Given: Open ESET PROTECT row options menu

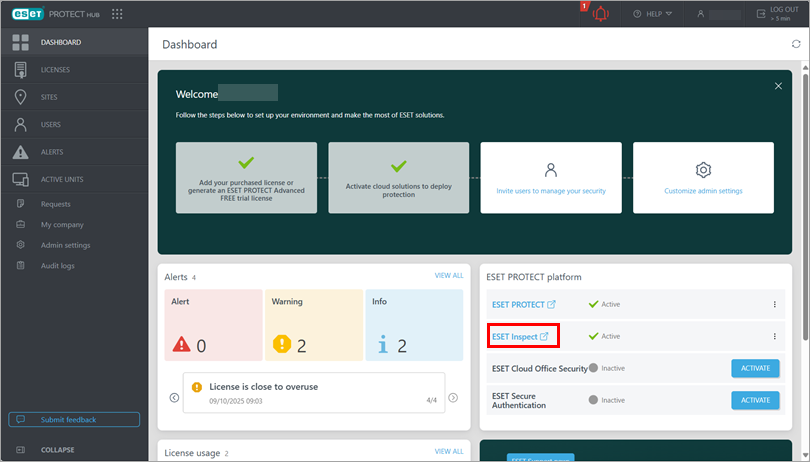Looking at the screenshot, I should coord(774,304).
